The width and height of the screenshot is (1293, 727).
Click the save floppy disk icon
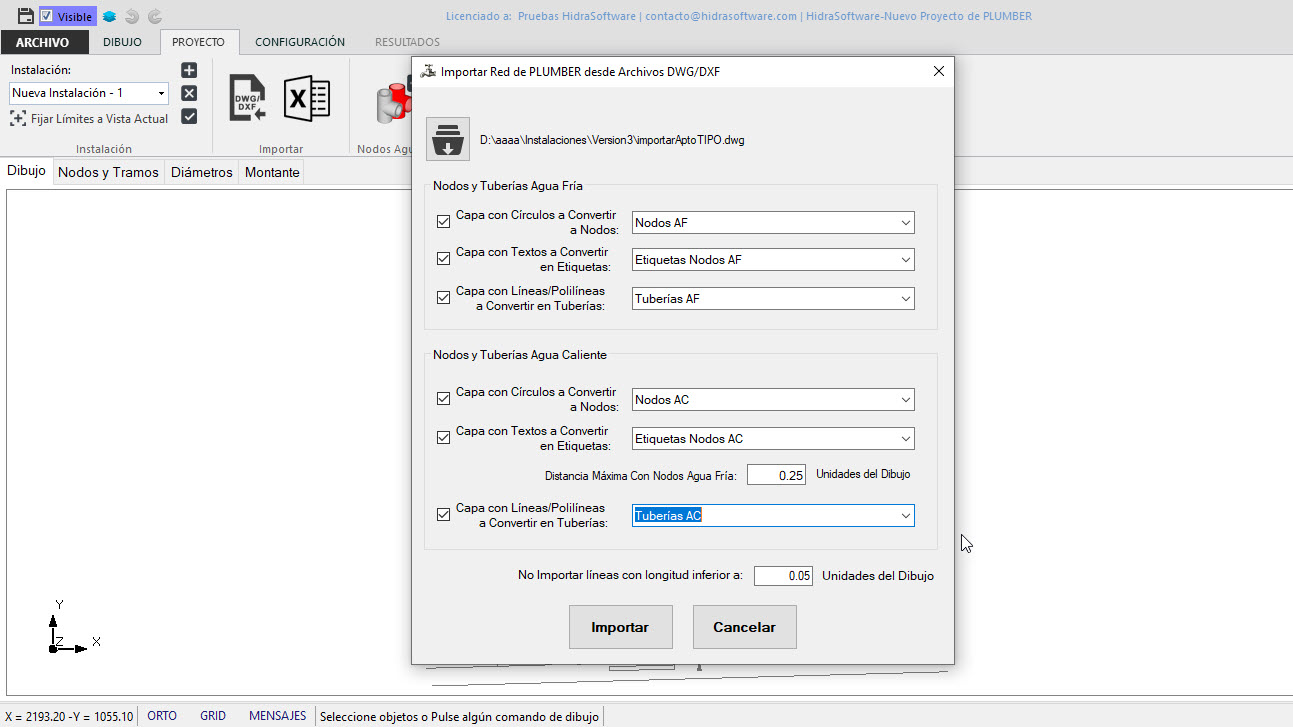click(26, 16)
